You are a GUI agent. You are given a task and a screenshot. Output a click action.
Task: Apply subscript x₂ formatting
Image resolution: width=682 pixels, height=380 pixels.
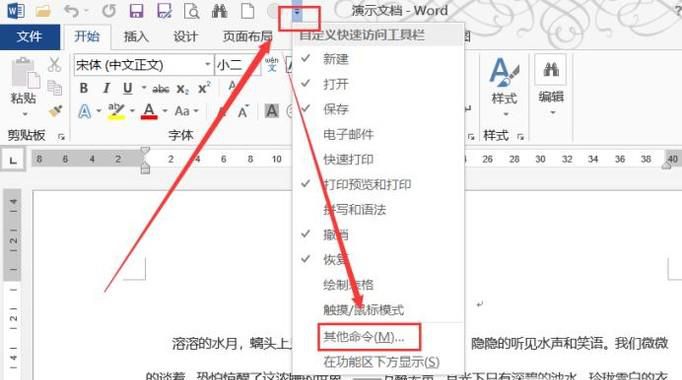tap(183, 89)
